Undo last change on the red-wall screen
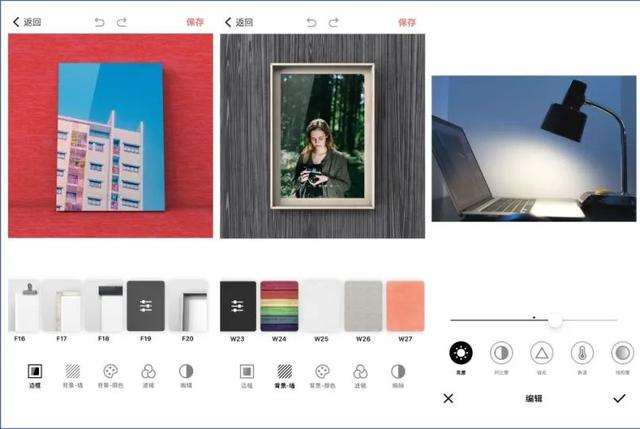 coord(99,22)
